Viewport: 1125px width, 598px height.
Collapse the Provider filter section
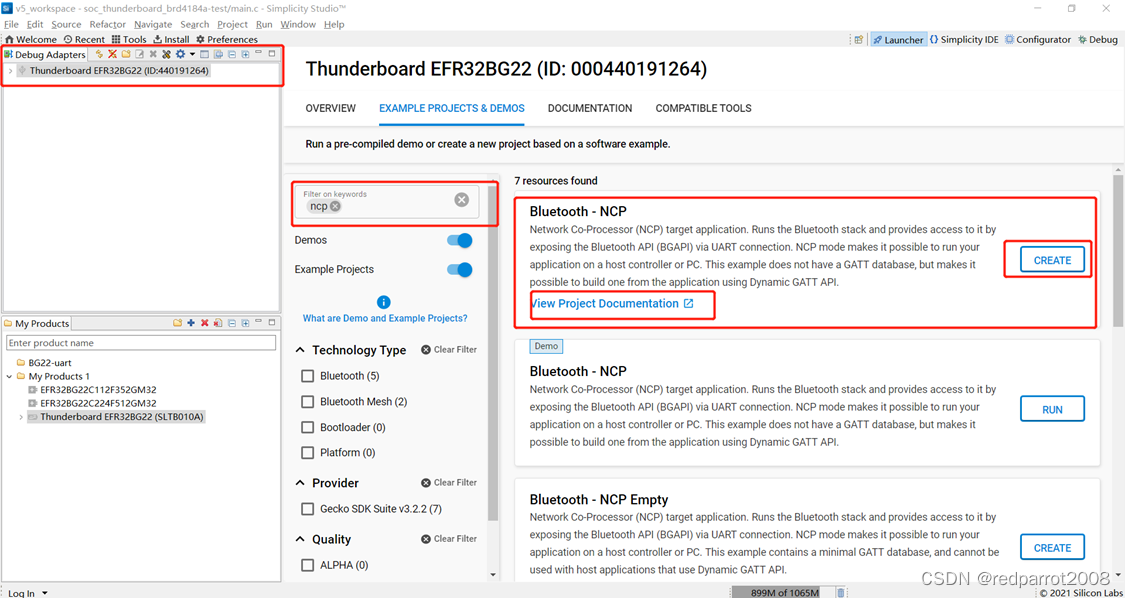[x=300, y=483]
